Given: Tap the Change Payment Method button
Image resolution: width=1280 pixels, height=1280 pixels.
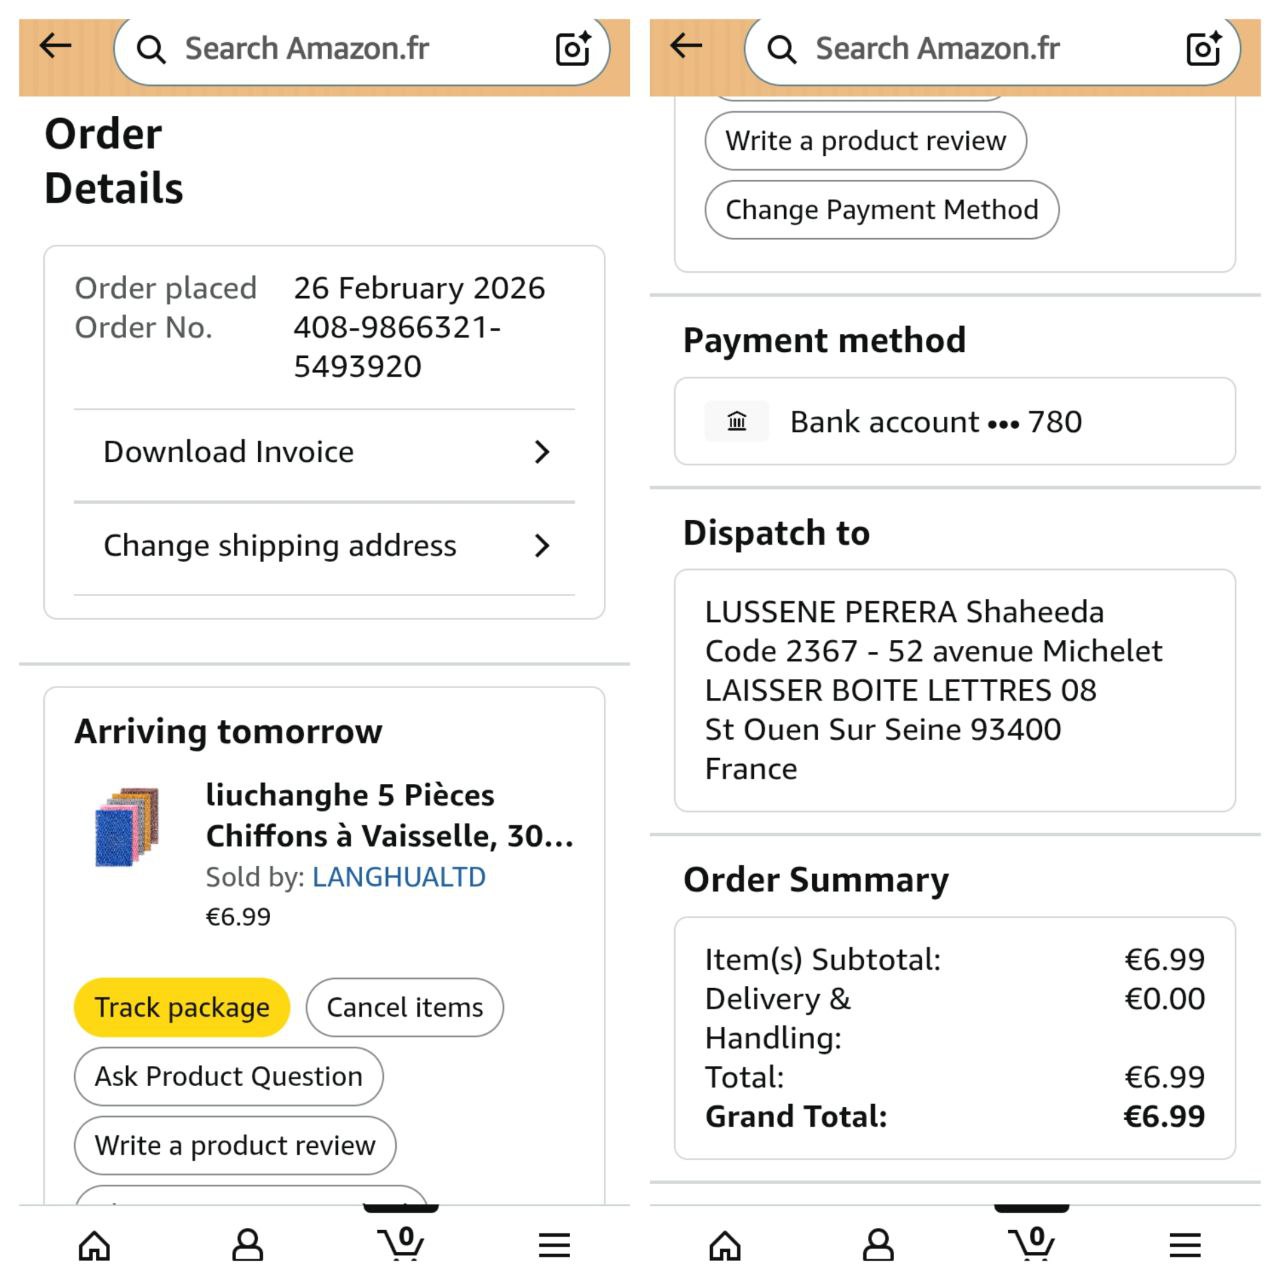Looking at the screenshot, I should 881,210.
